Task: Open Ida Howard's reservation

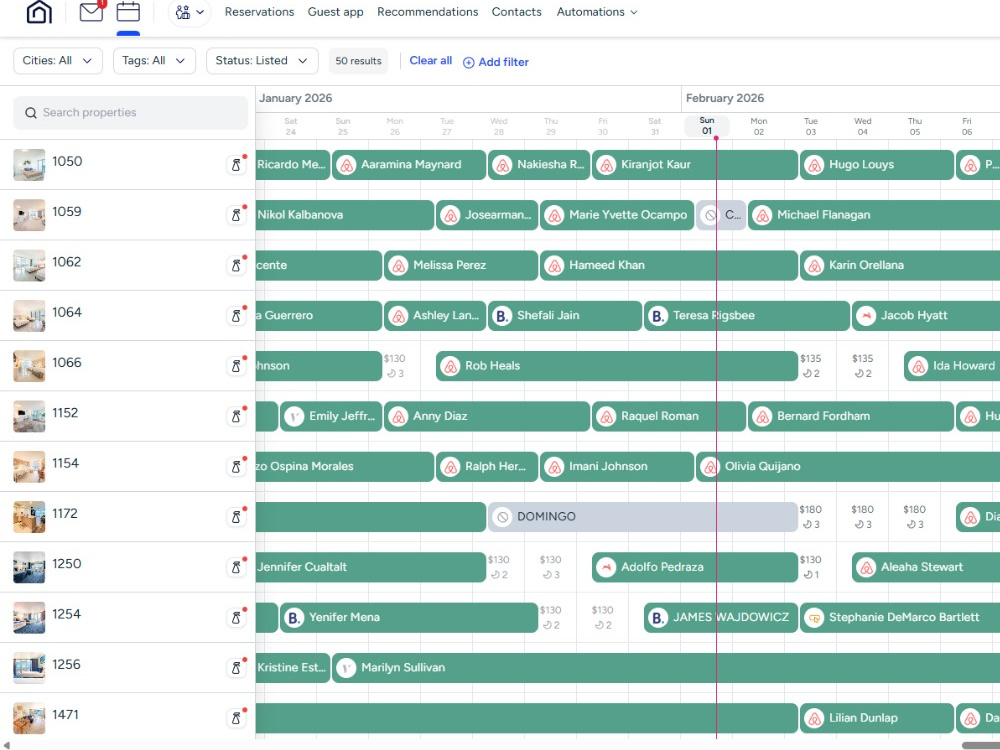Action: click(x=952, y=366)
